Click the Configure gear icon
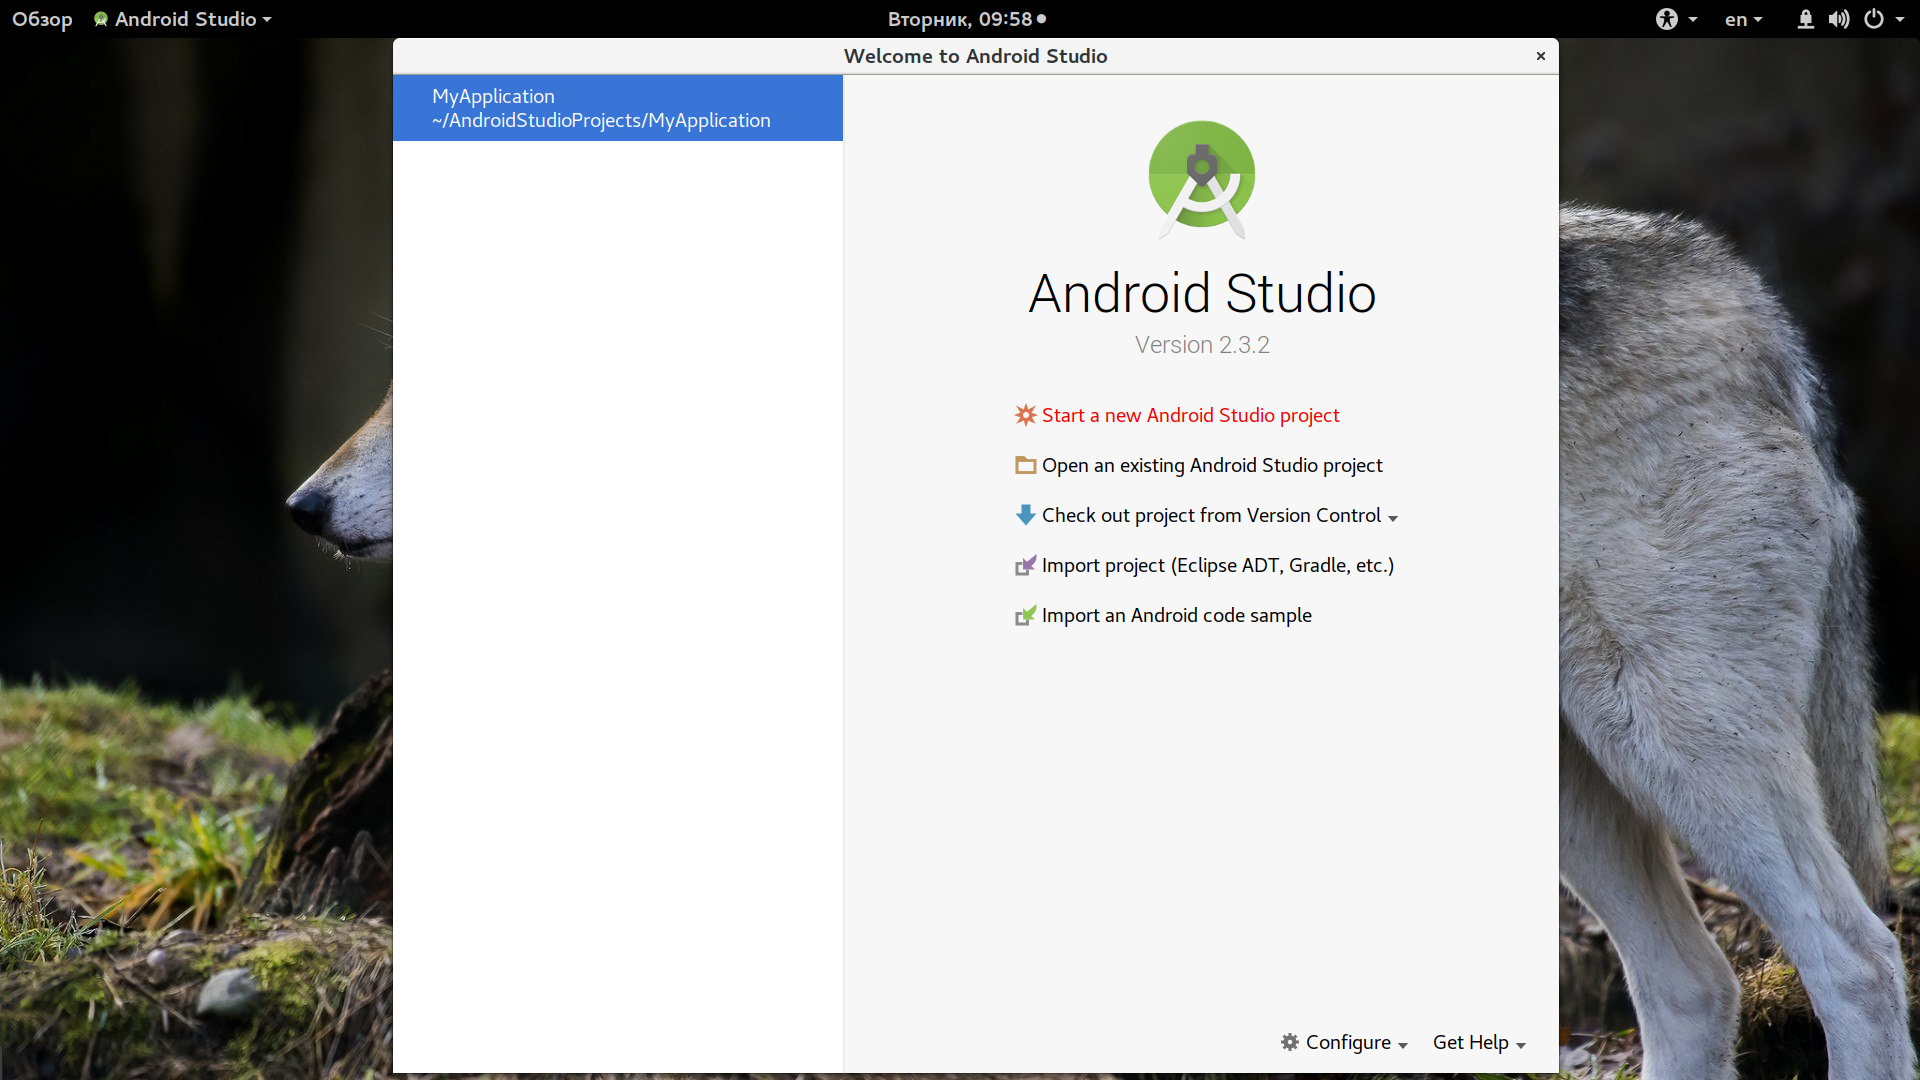1920x1080 pixels. pyautogui.click(x=1290, y=1042)
